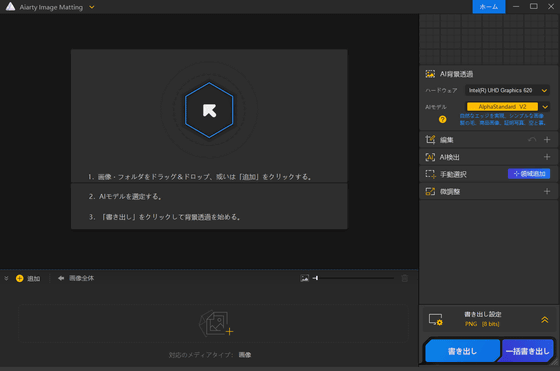Click the 編集 crop edit icon
Screen dimensions: 560x371
[x=430, y=140]
